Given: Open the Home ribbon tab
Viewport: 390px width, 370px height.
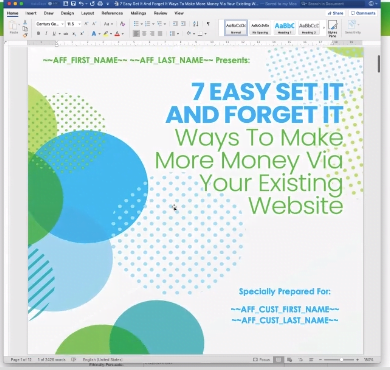Looking at the screenshot, I should click(13, 13).
